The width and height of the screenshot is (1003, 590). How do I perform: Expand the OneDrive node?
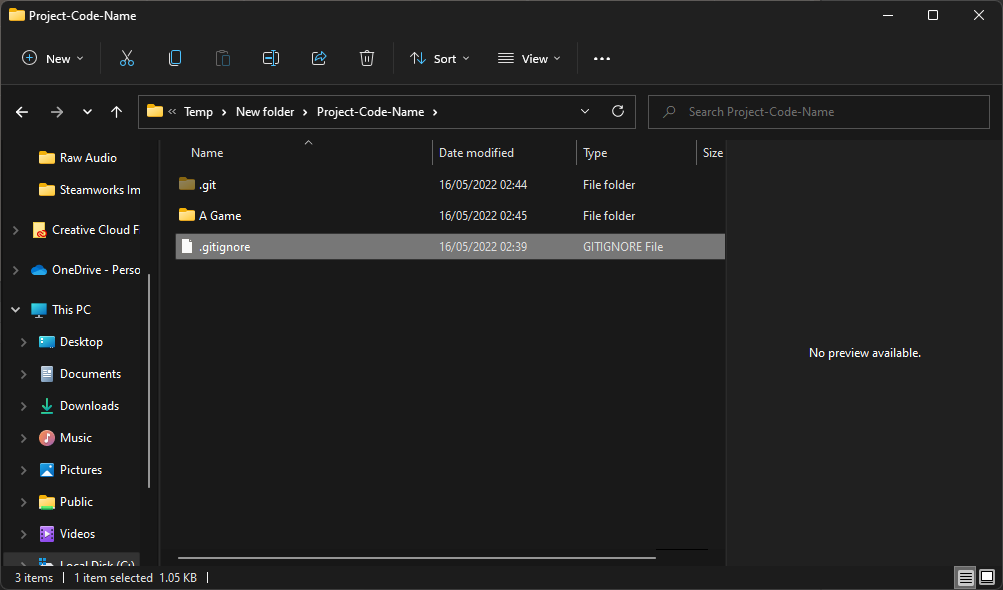point(15,270)
